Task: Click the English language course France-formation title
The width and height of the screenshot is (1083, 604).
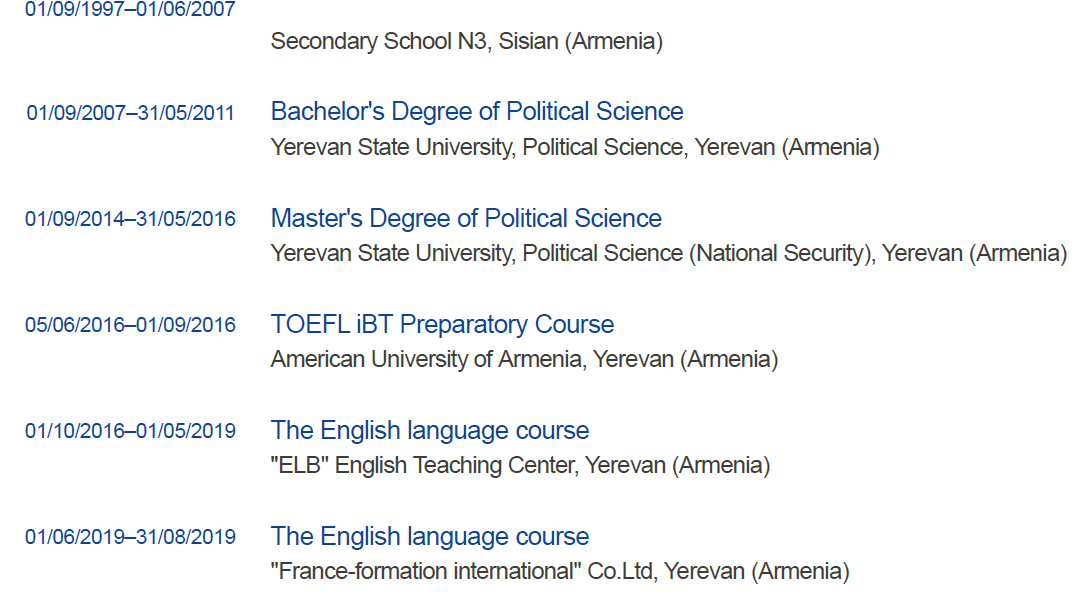Action: point(430,536)
